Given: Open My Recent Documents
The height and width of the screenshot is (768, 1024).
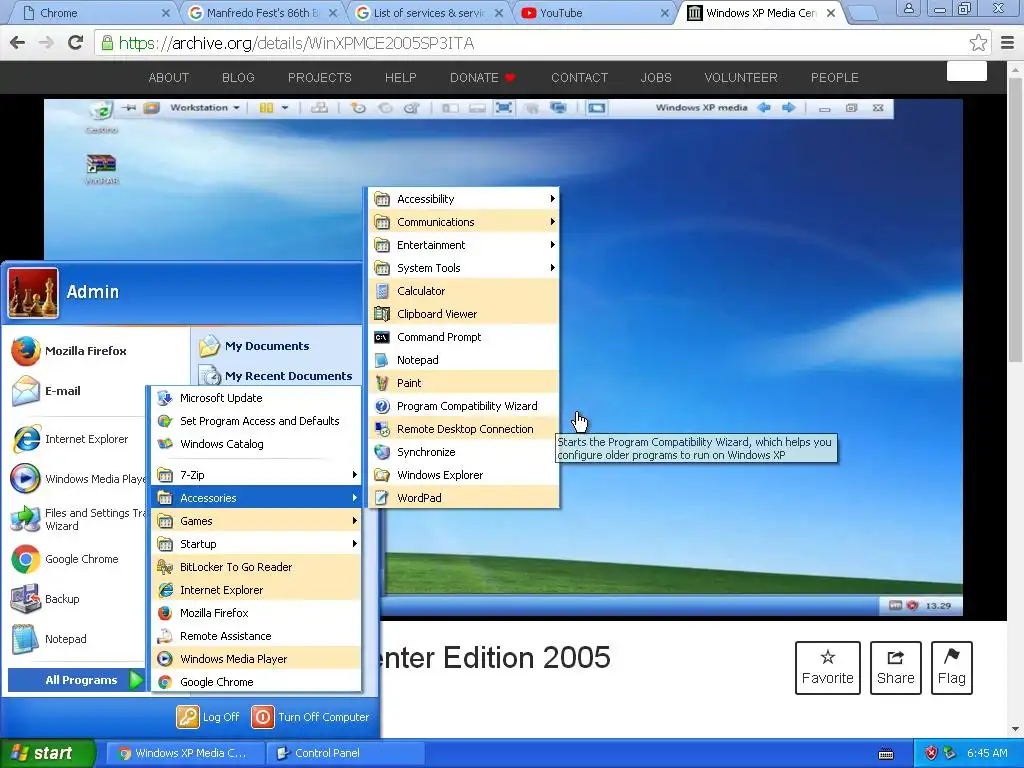Looking at the screenshot, I should pos(276,376).
